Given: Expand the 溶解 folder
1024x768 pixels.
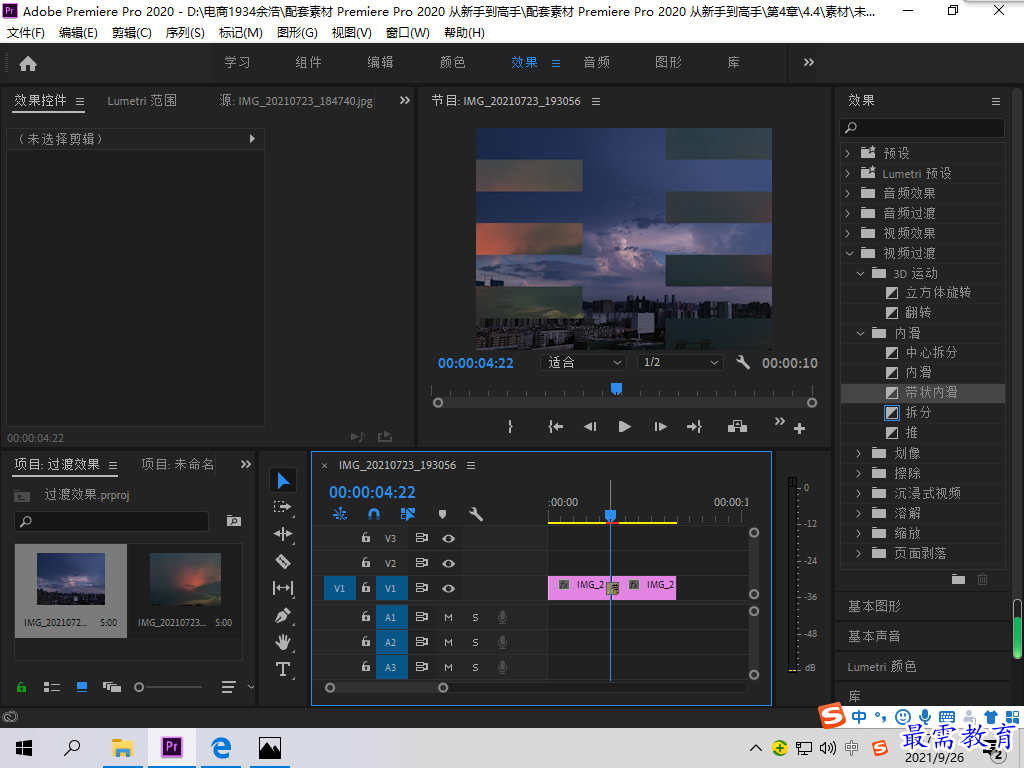Looking at the screenshot, I should 859,513.
